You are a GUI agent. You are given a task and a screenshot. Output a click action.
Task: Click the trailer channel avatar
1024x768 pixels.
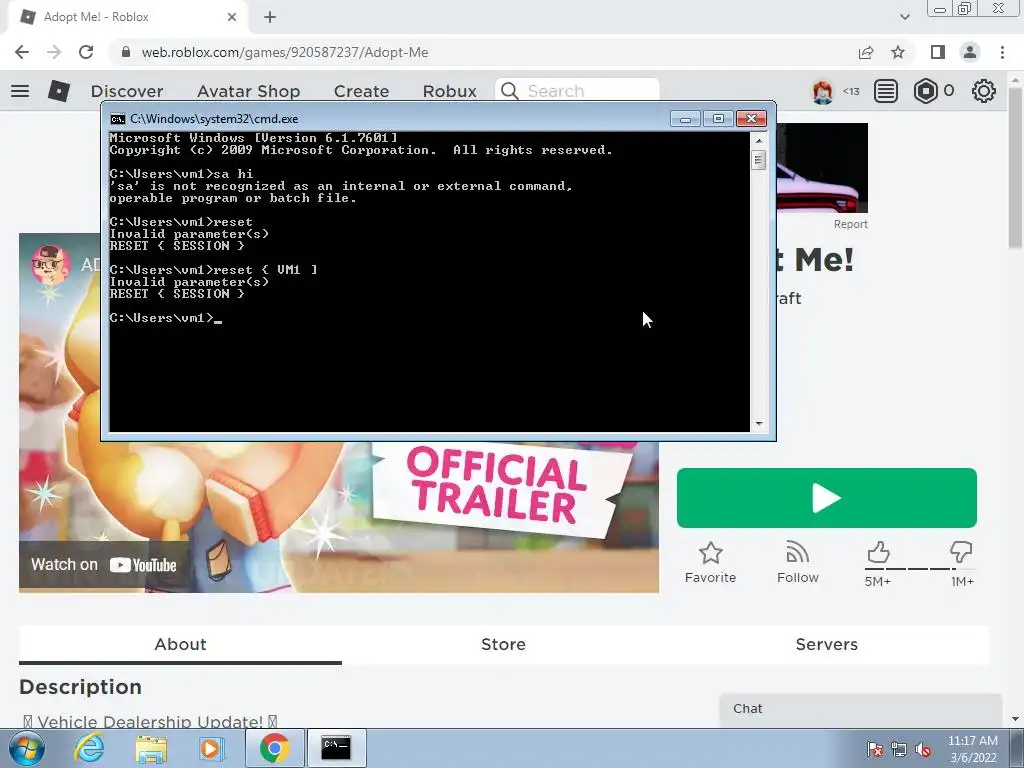click(x=51, y=265)
